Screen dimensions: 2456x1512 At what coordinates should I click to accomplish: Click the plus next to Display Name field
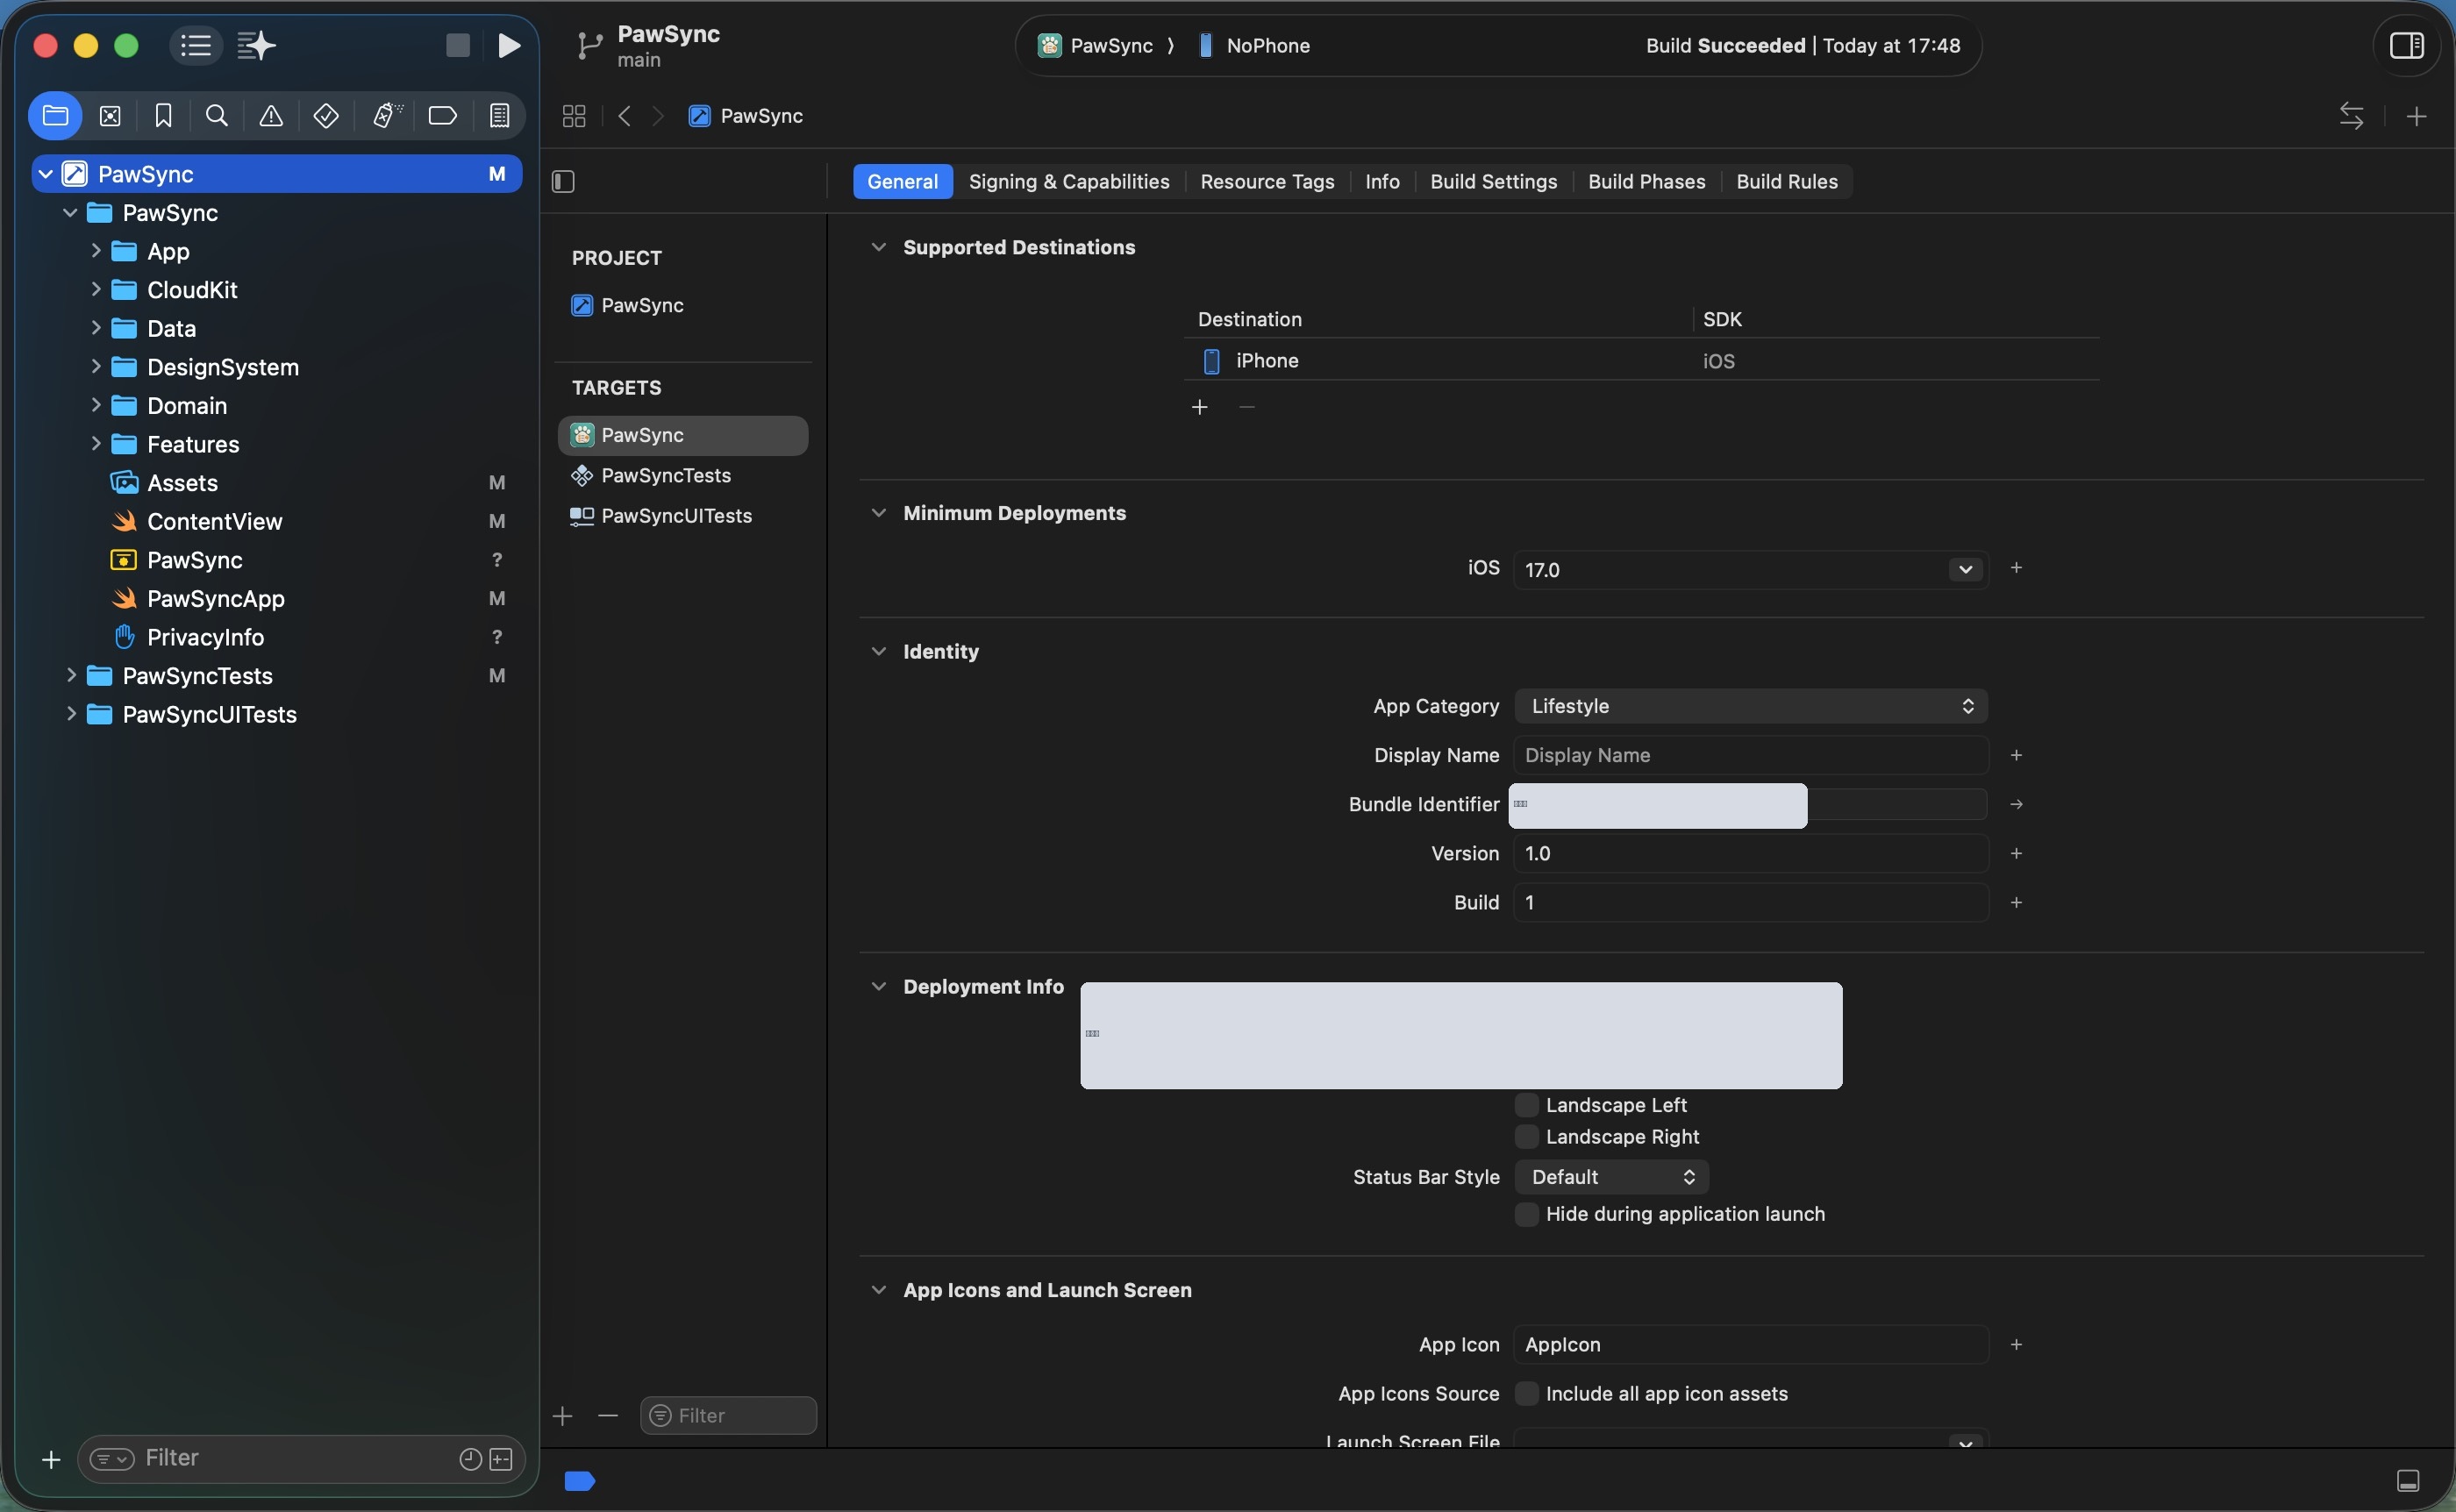[2016, 755]
